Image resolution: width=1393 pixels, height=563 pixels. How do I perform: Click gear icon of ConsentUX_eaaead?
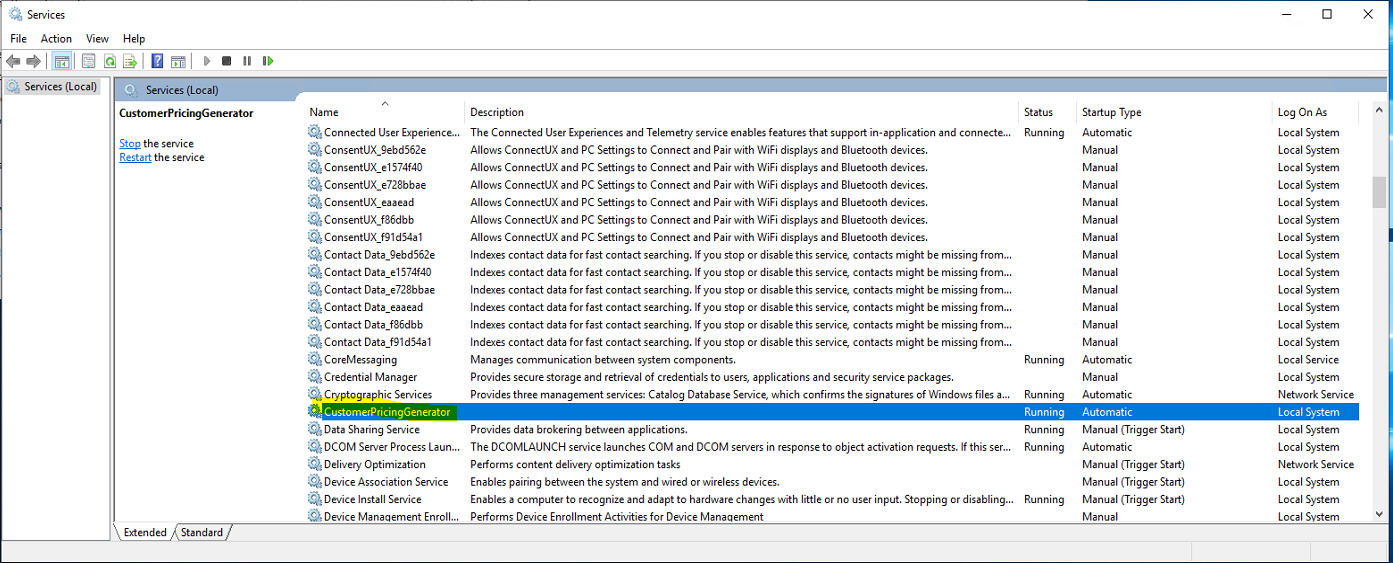click(x=315, y=202)
